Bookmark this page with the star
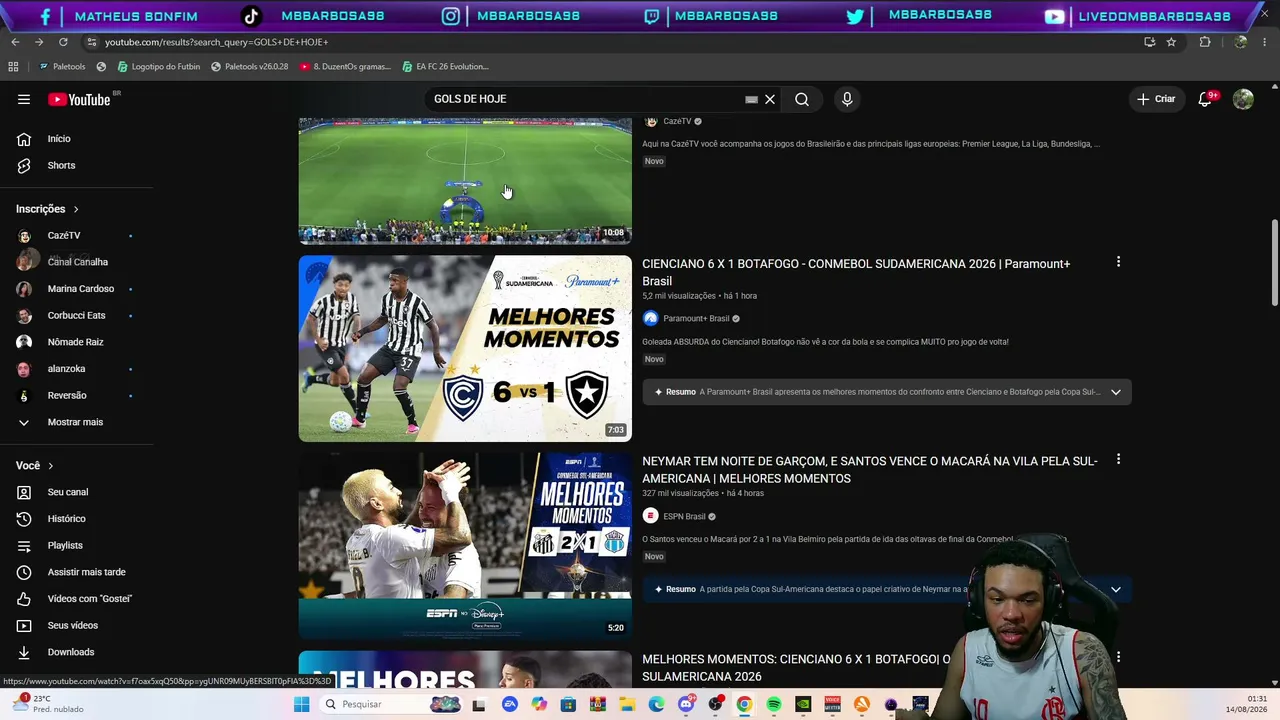Image resolution: width=1280 pixels, height=720 pixels. [1171, 42]
